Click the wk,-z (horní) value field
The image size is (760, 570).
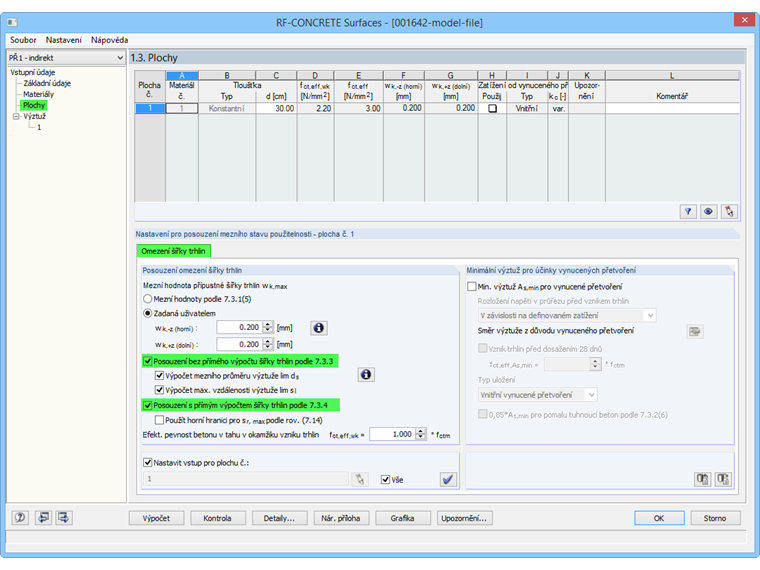tap(239, 328)
